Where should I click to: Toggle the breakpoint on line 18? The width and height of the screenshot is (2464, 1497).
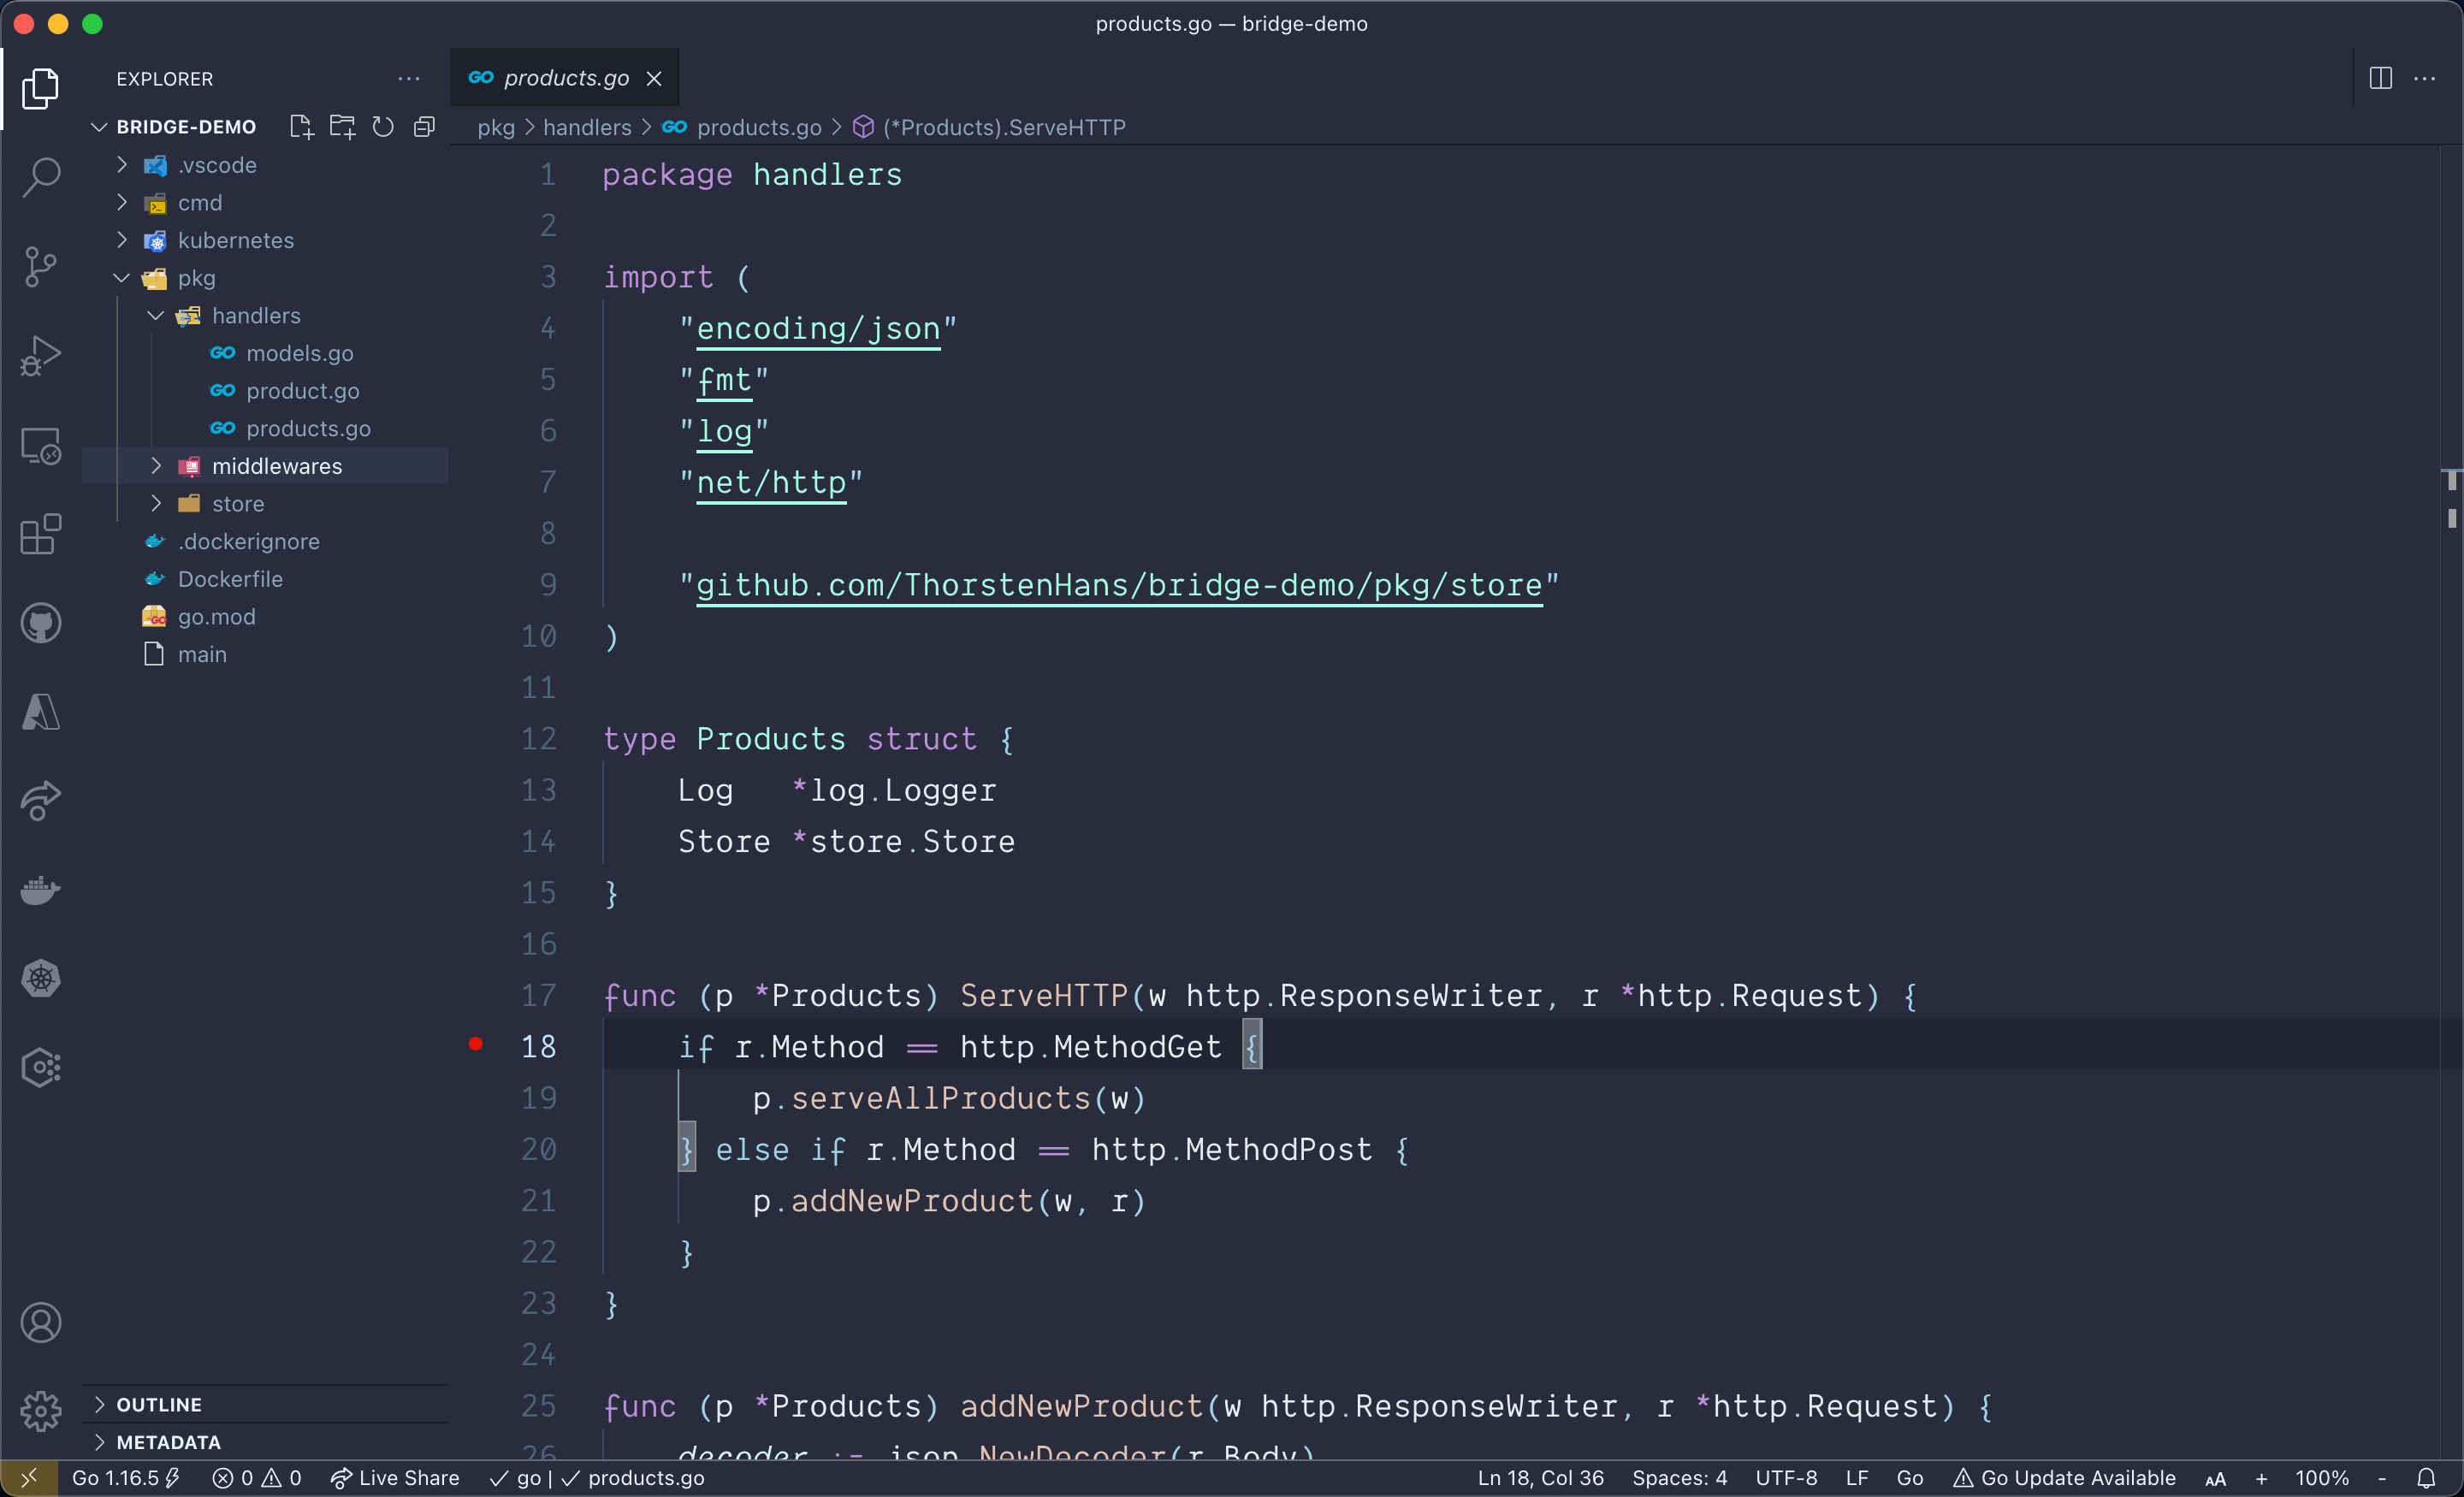476,1045
